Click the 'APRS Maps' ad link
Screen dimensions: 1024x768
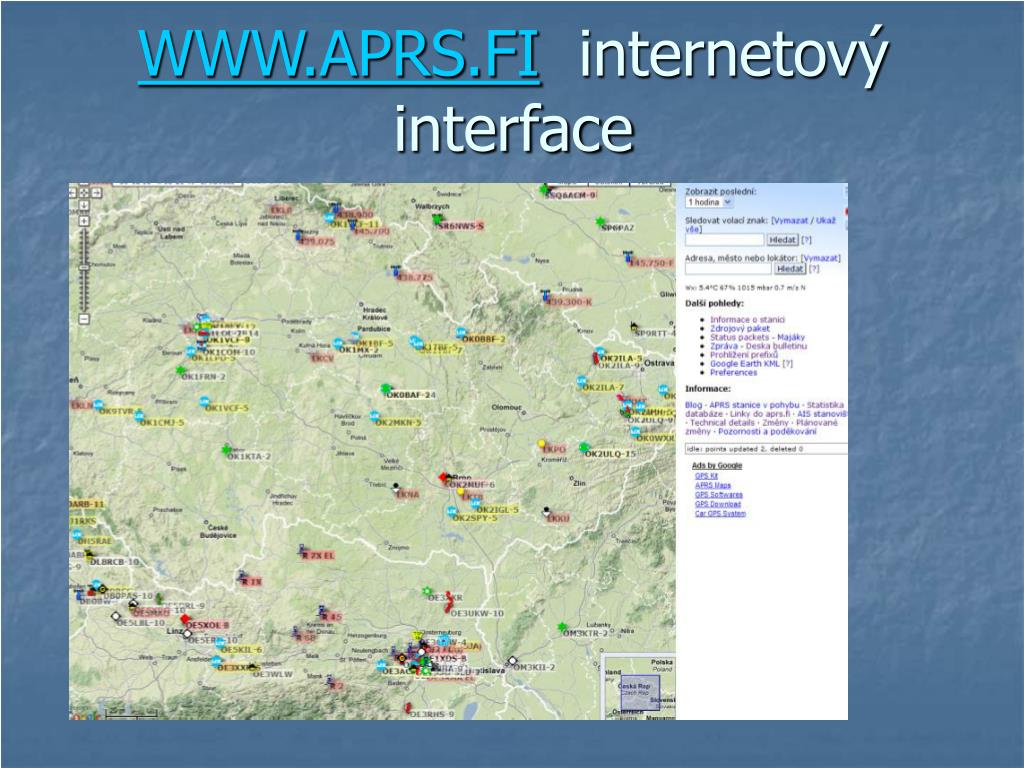[712, 485]
